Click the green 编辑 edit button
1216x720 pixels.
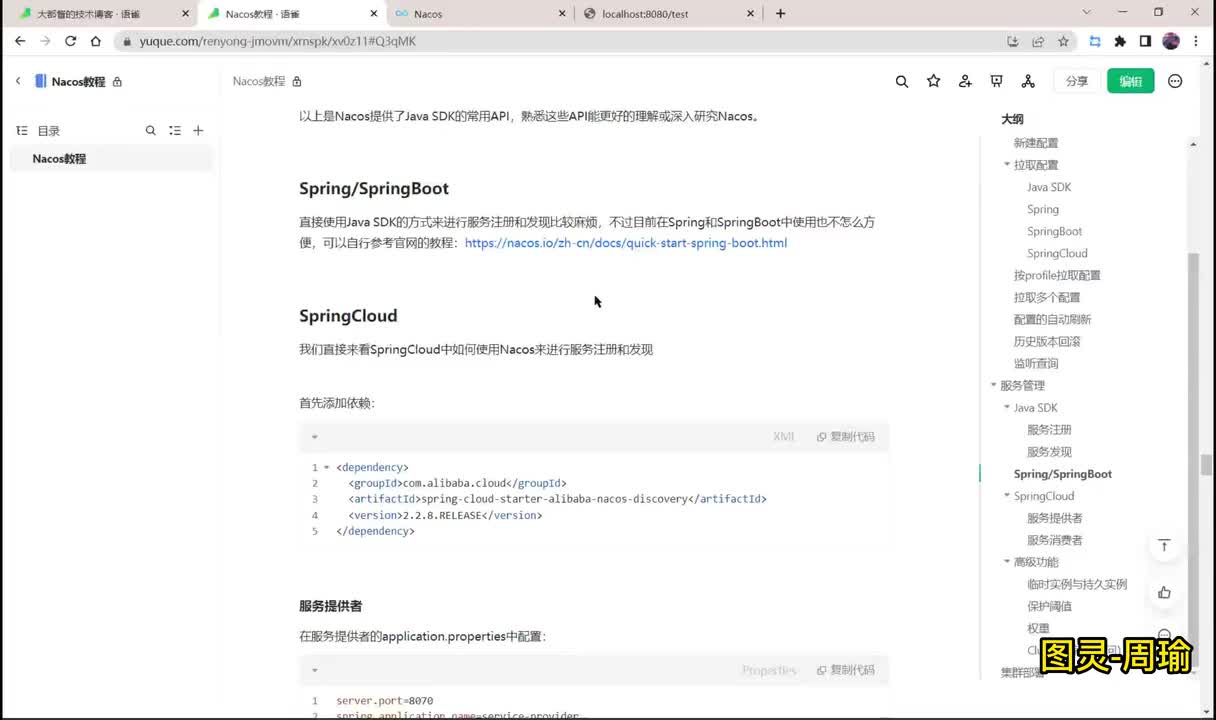(x=1131, y=81)
